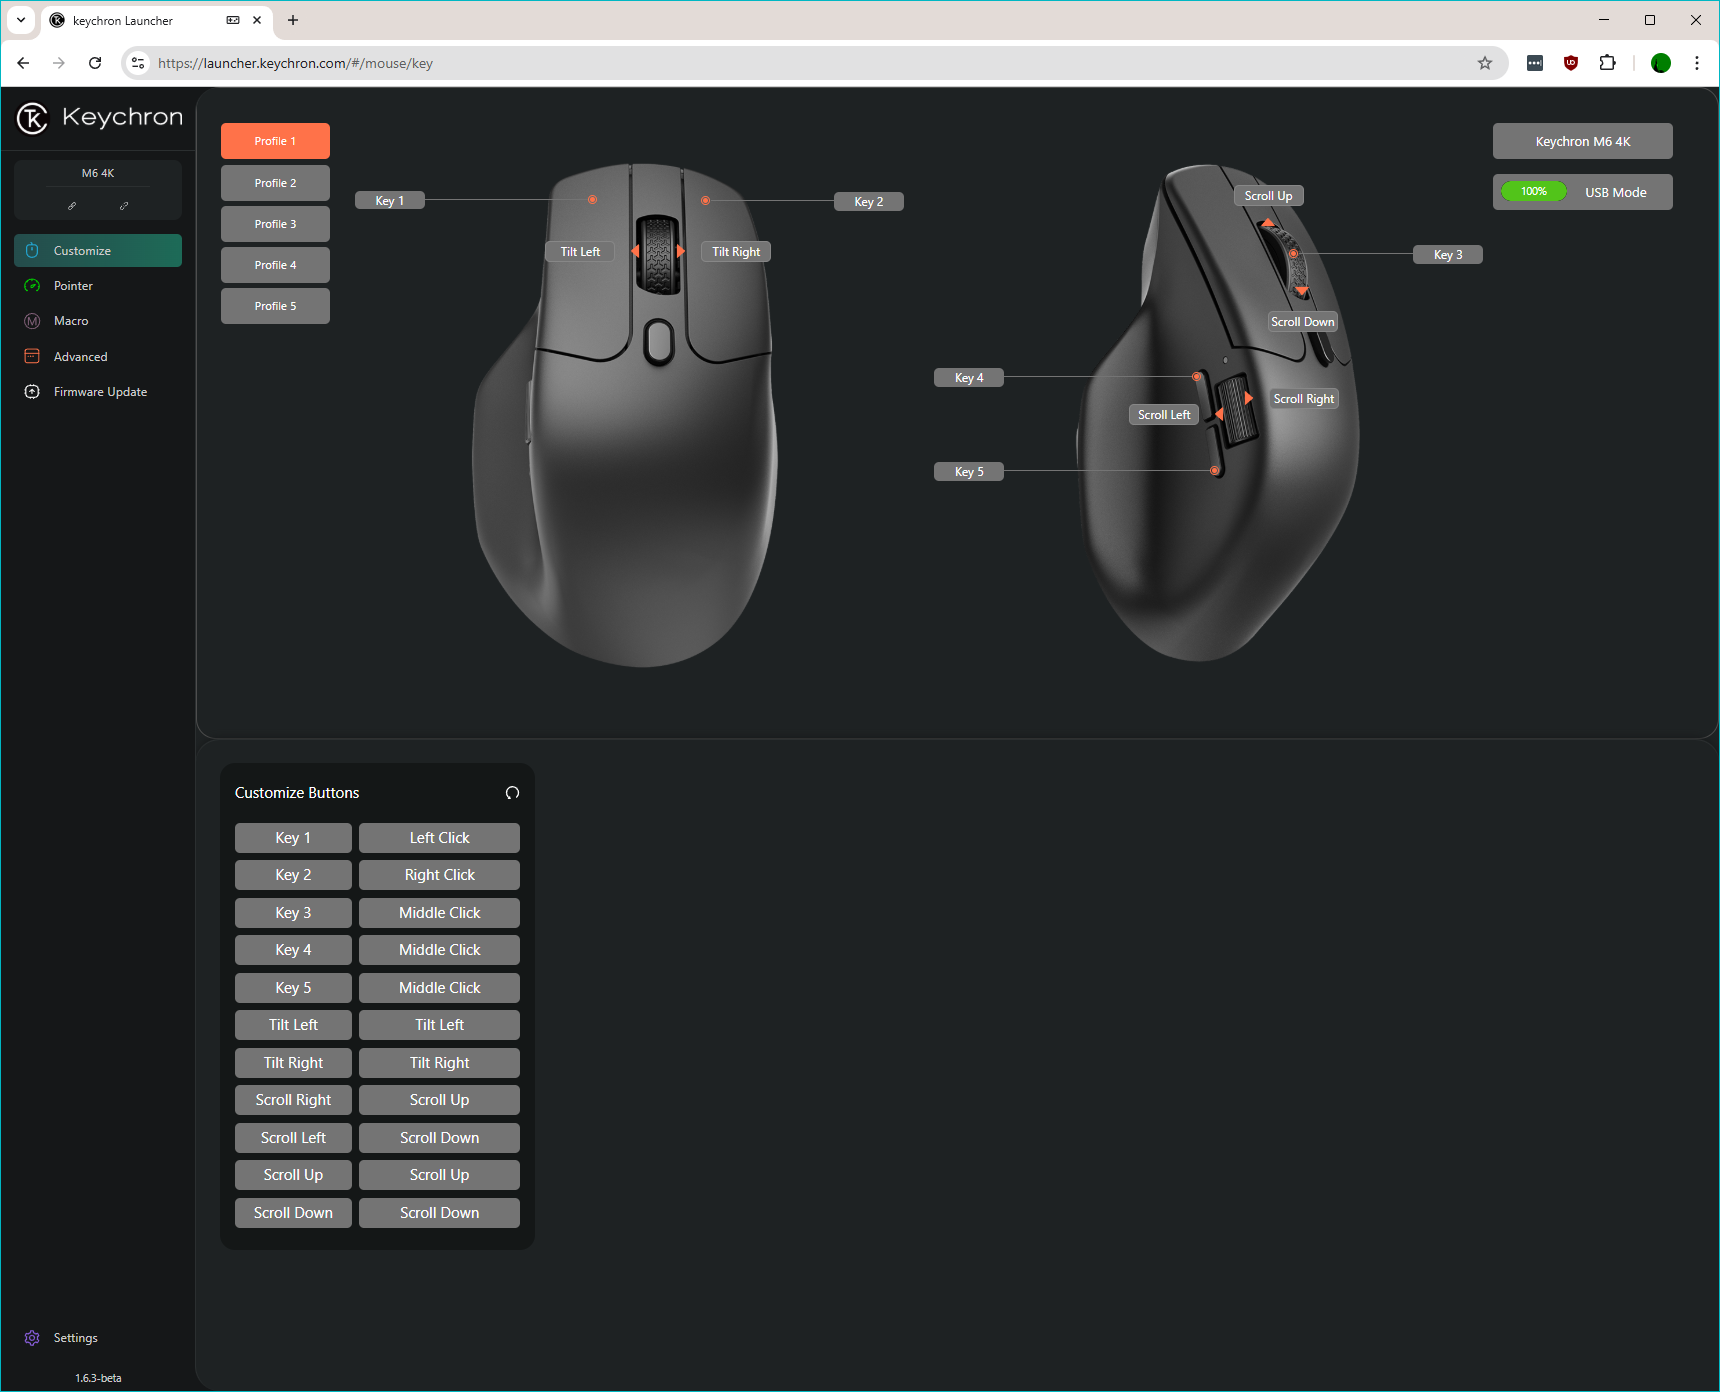
Task: Select Profile 5
Action: (x=275, y=306)
